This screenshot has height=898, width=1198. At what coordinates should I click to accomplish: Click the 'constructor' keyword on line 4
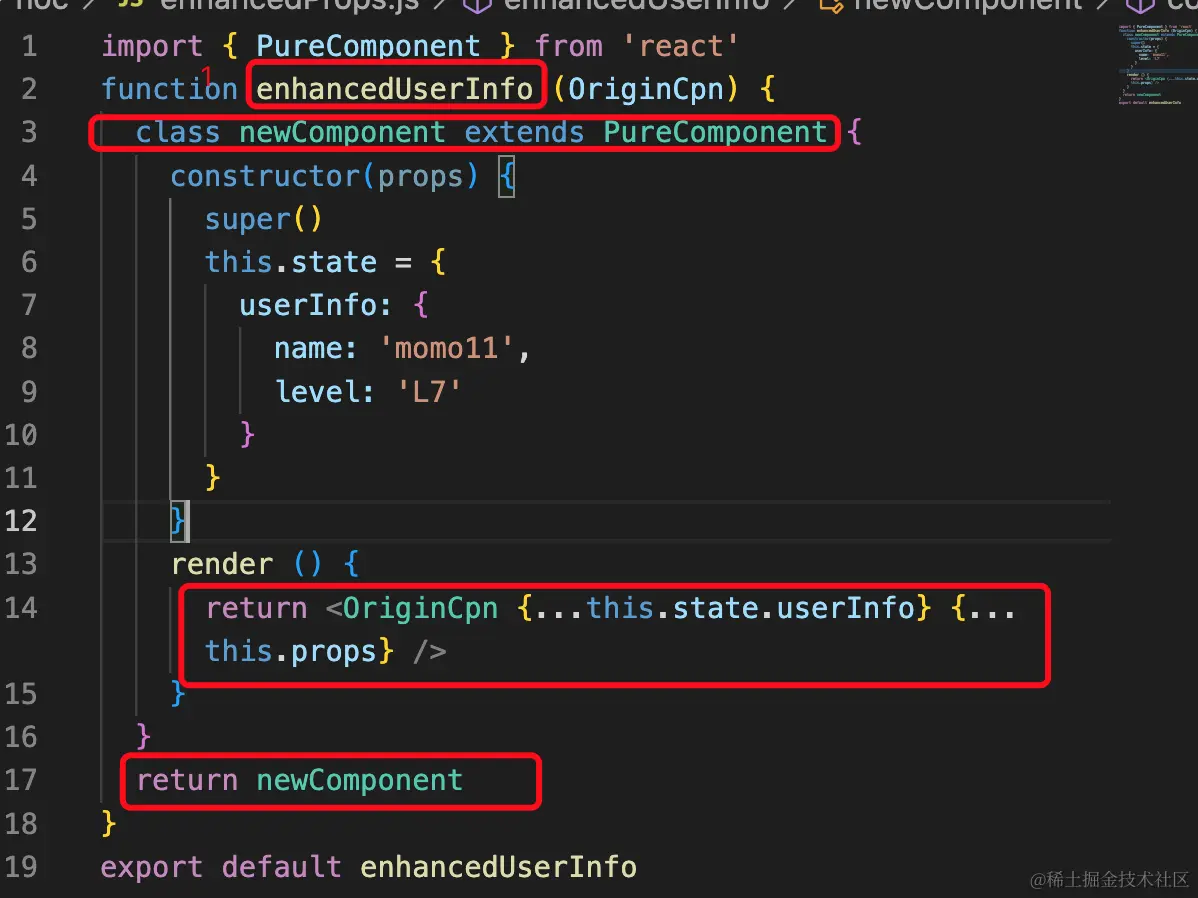[x=265, y=177]
